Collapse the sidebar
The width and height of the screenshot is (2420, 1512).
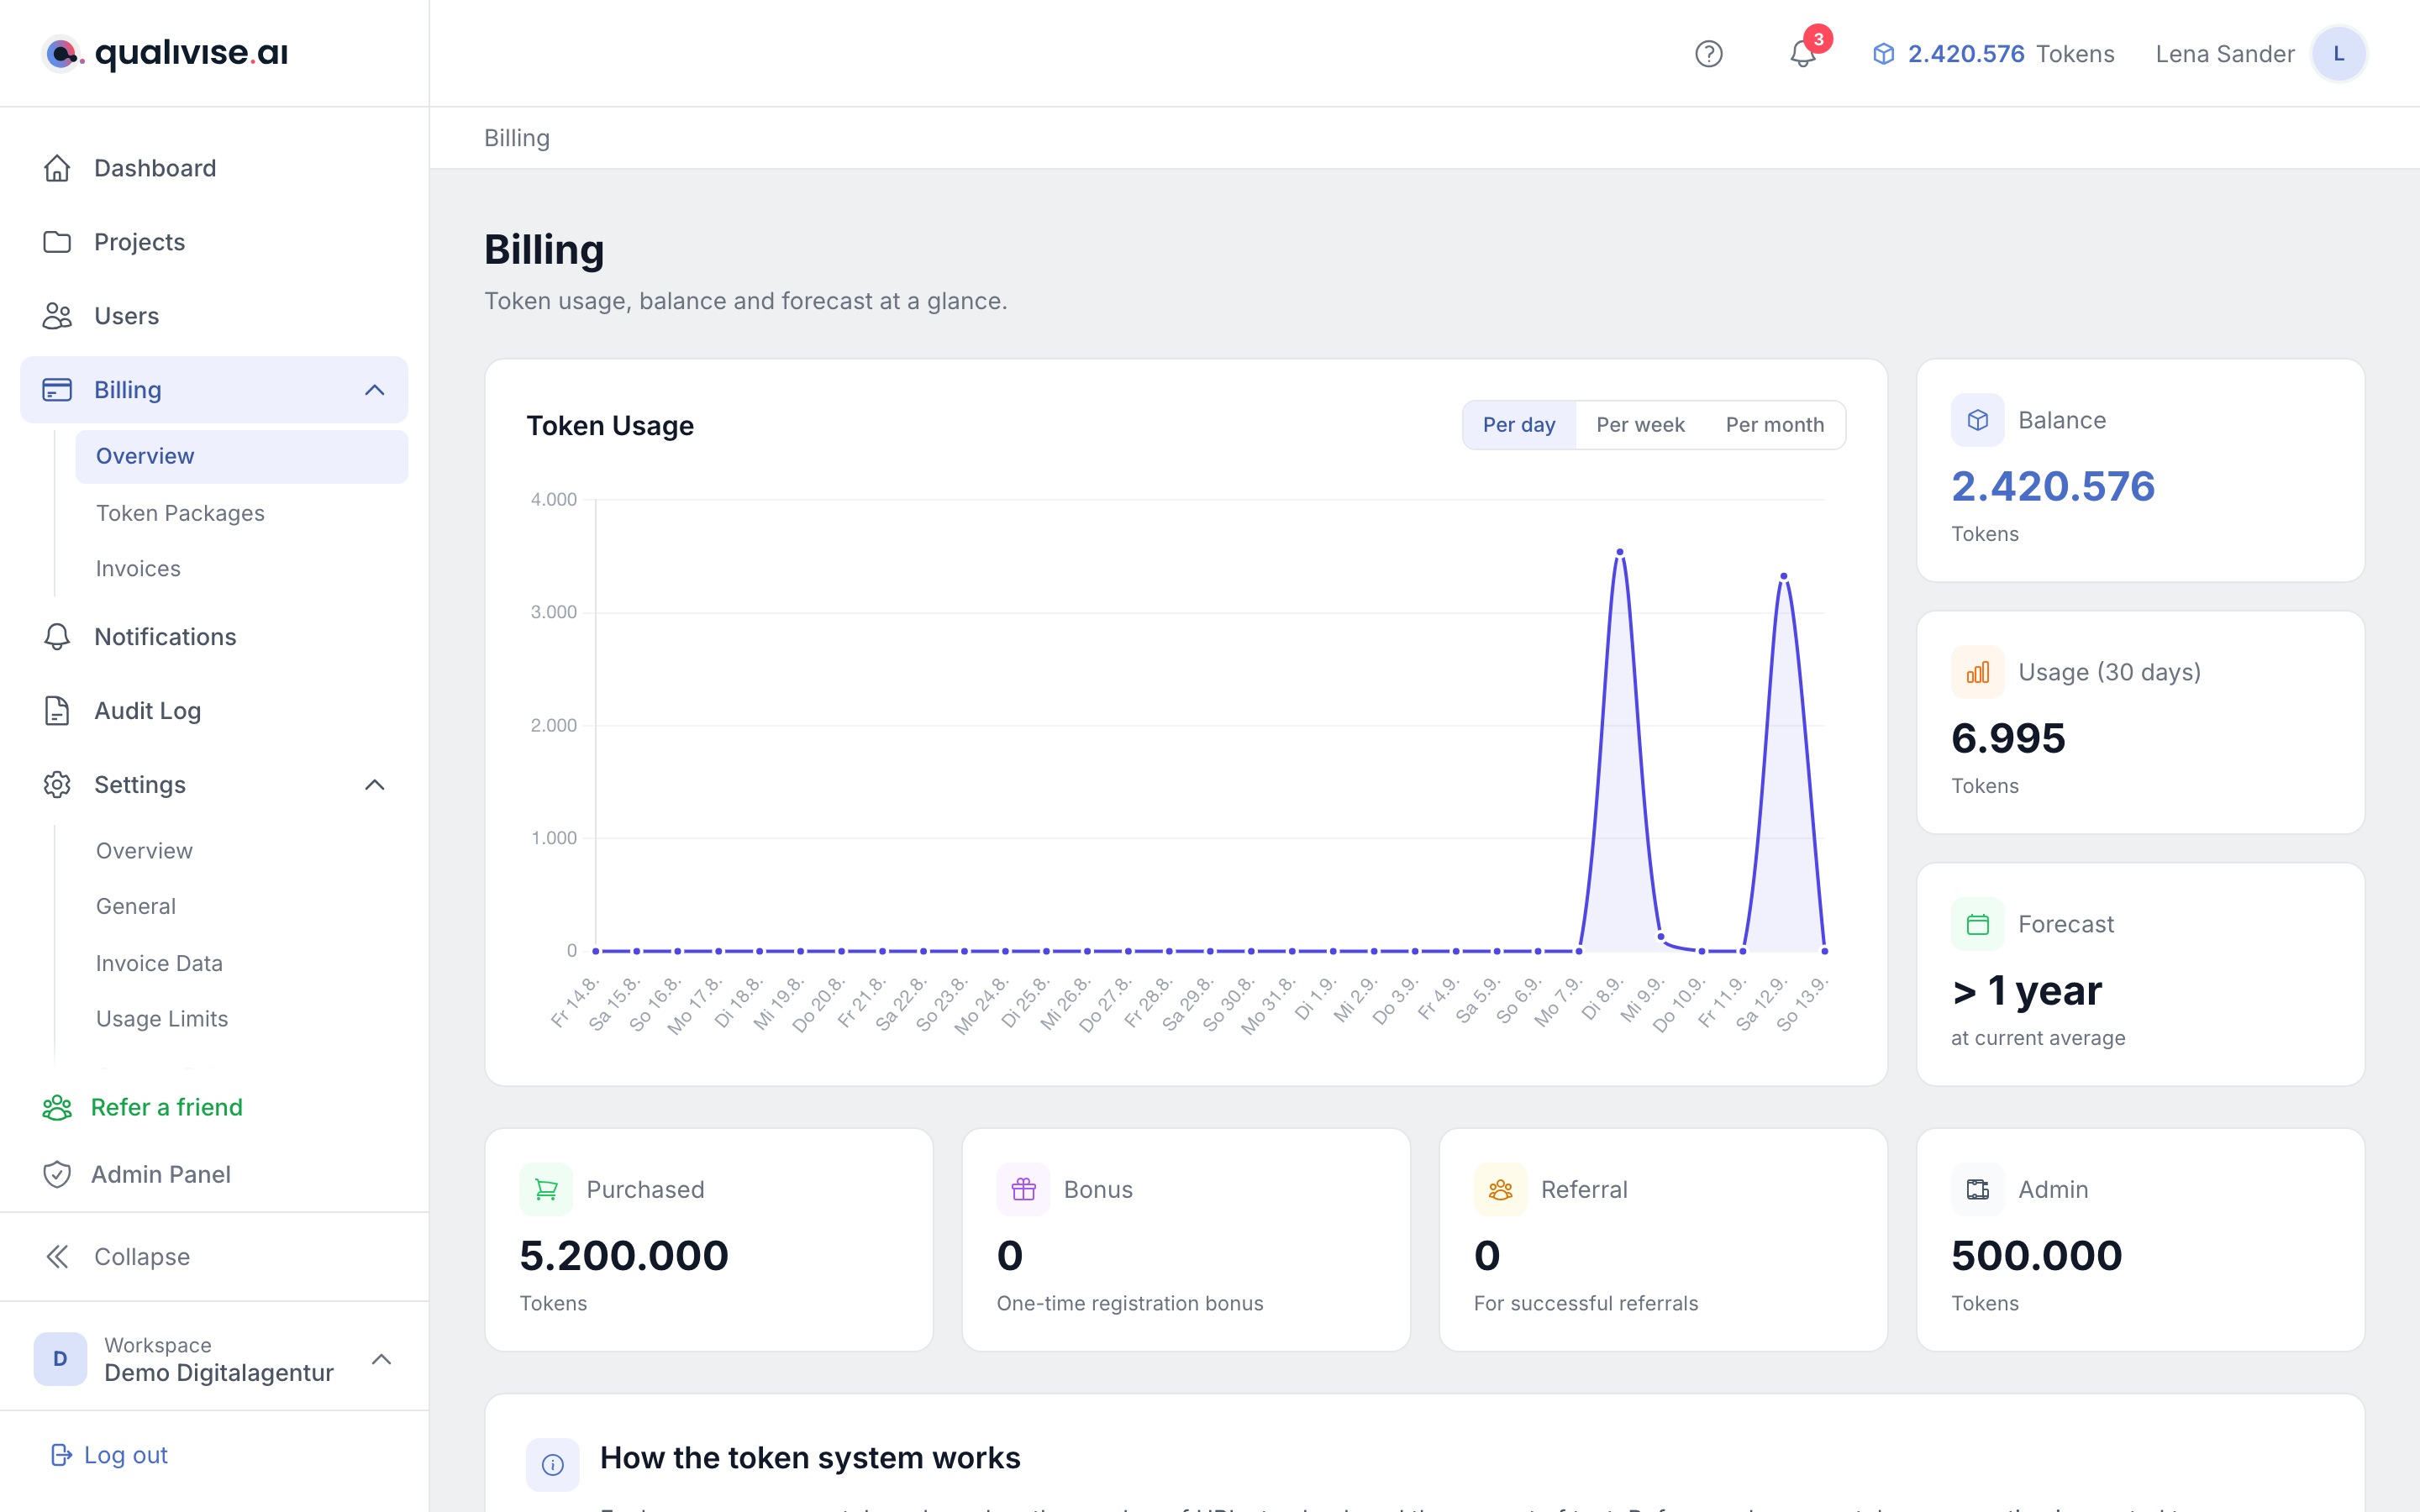(117, 1257)
